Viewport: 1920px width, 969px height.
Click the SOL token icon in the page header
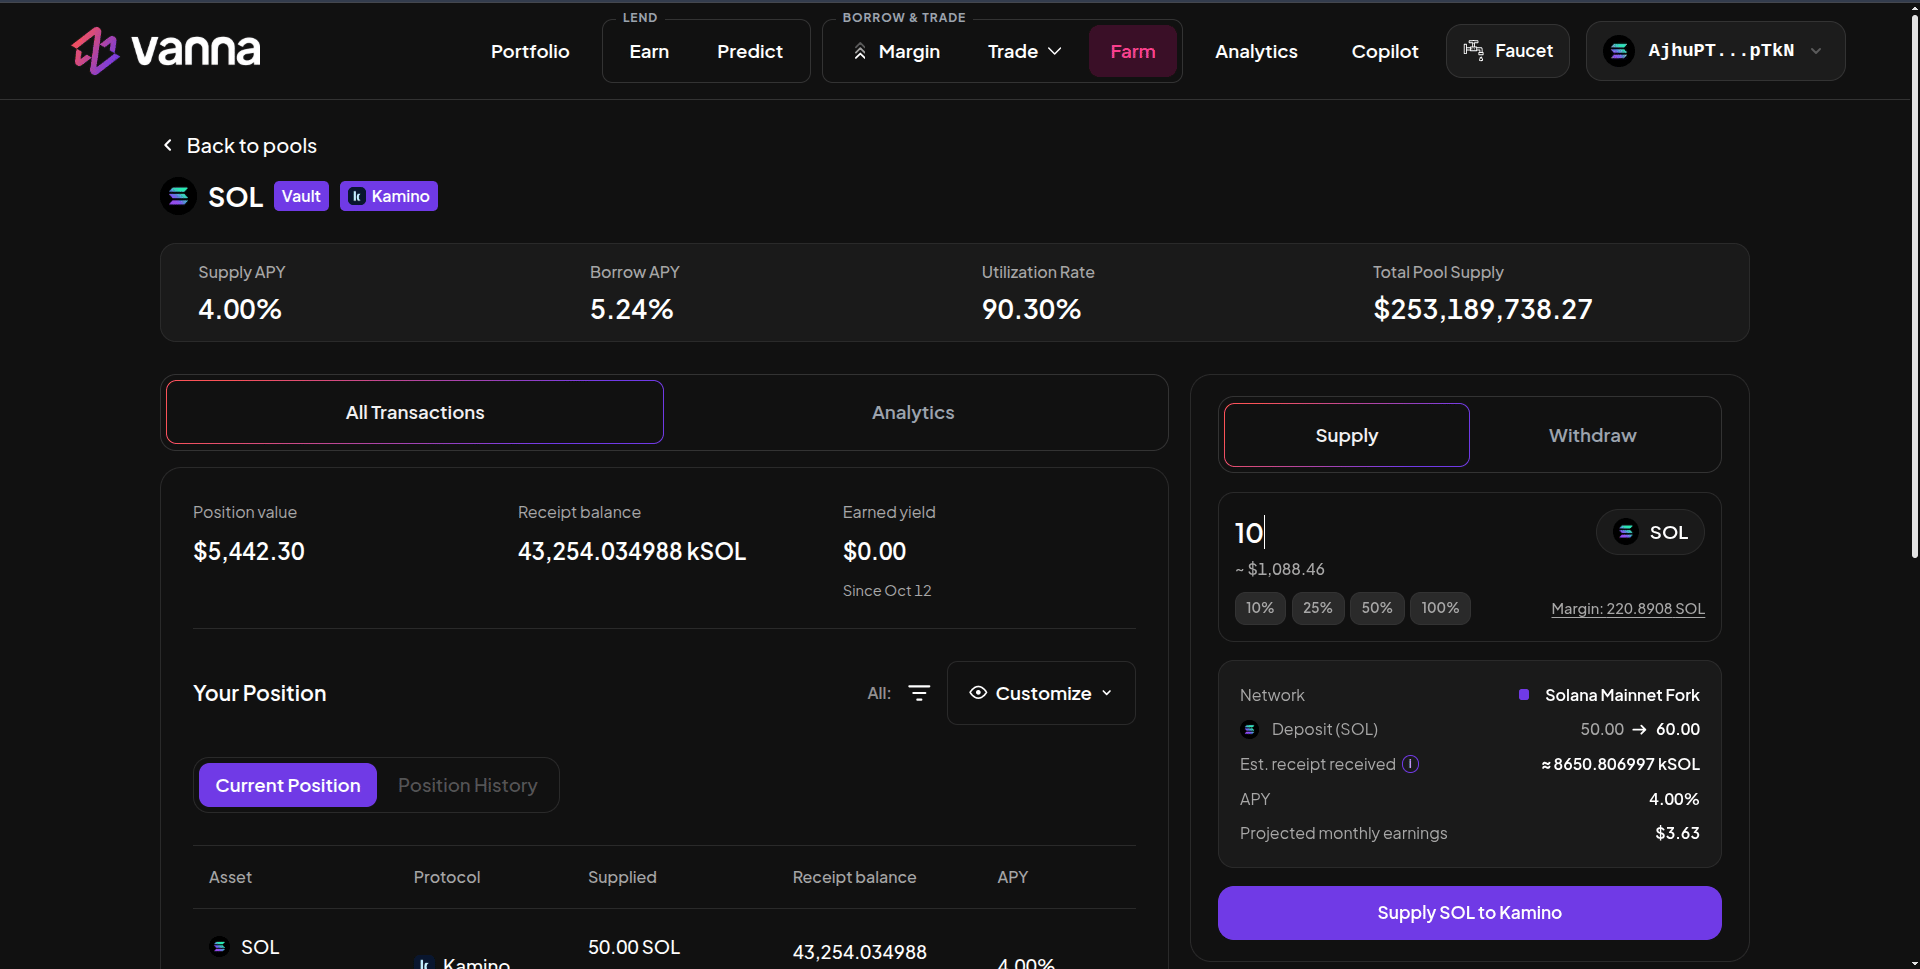tap(179, 196)
